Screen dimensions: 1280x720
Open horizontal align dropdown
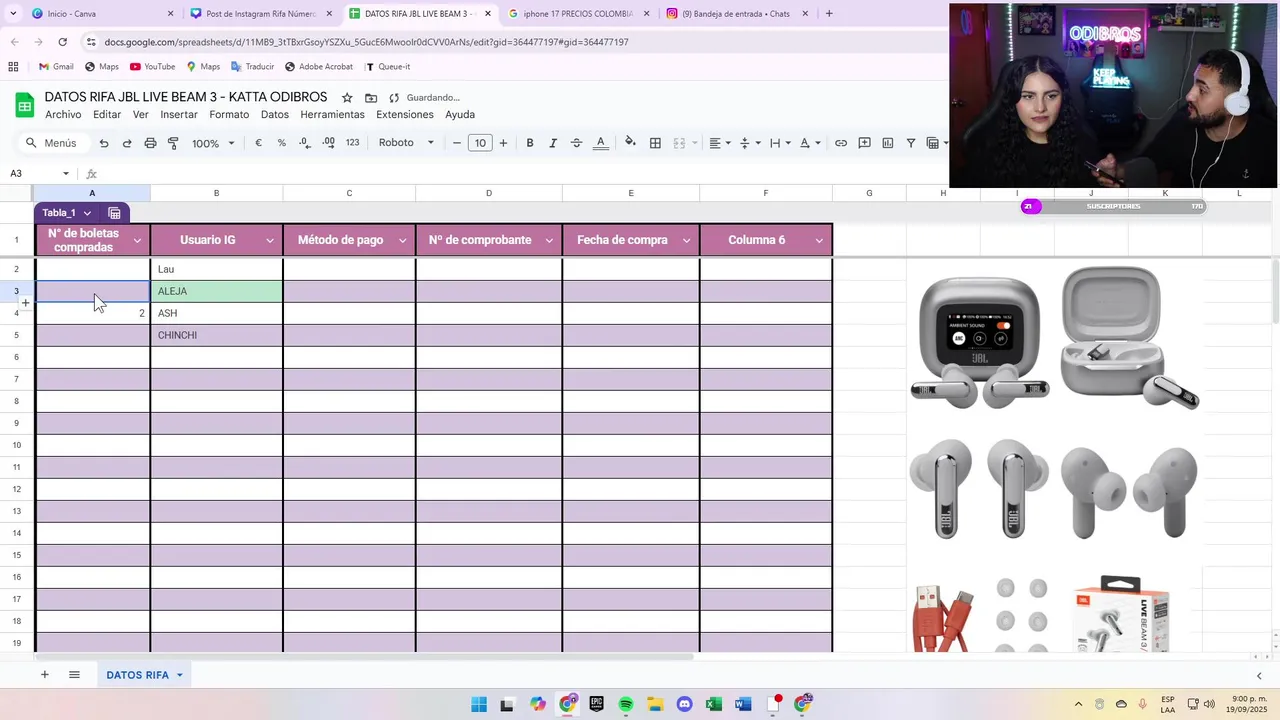click(x=720, y=143)
